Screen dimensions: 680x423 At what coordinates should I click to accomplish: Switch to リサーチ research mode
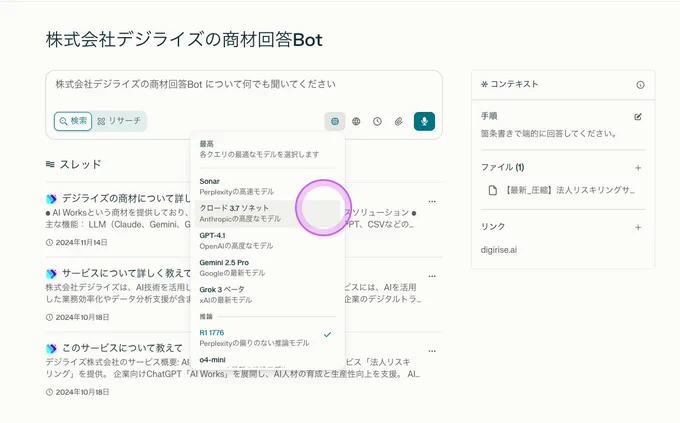click(119, 121)
